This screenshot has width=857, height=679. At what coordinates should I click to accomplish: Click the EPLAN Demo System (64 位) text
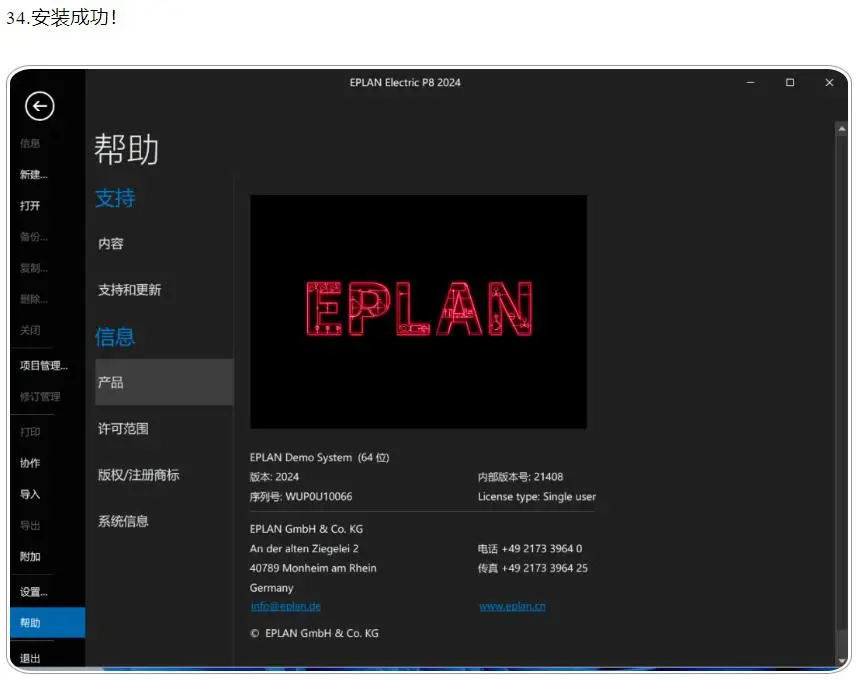pyautogui.click(x=319, y=458)
